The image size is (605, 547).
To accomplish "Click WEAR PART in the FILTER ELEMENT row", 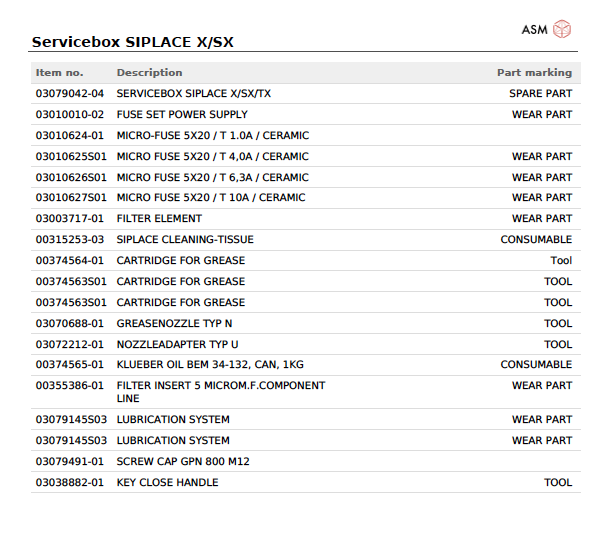I will pyautogui.click(x=542, y=219).
